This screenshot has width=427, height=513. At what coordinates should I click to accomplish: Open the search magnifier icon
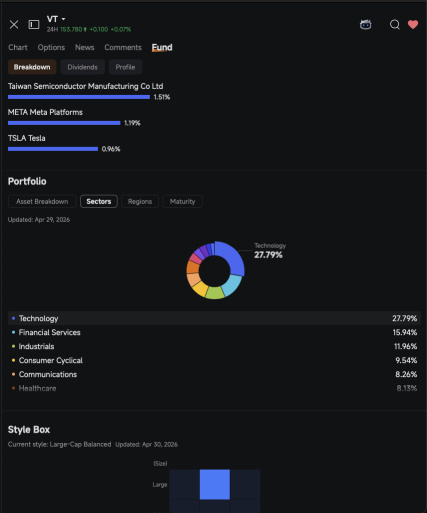point(395,24)
